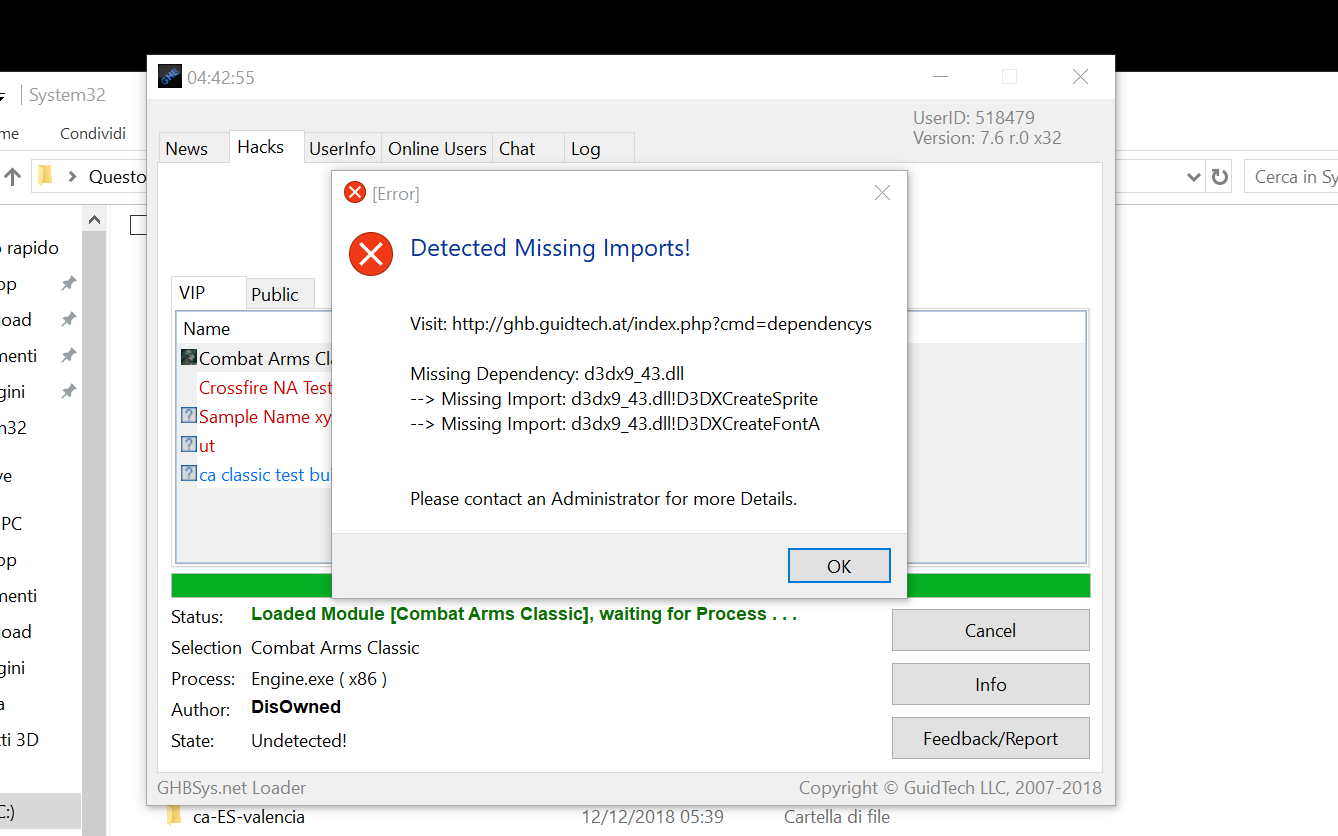
Task: Switch to Online Users tab
Action: [437, 148]
